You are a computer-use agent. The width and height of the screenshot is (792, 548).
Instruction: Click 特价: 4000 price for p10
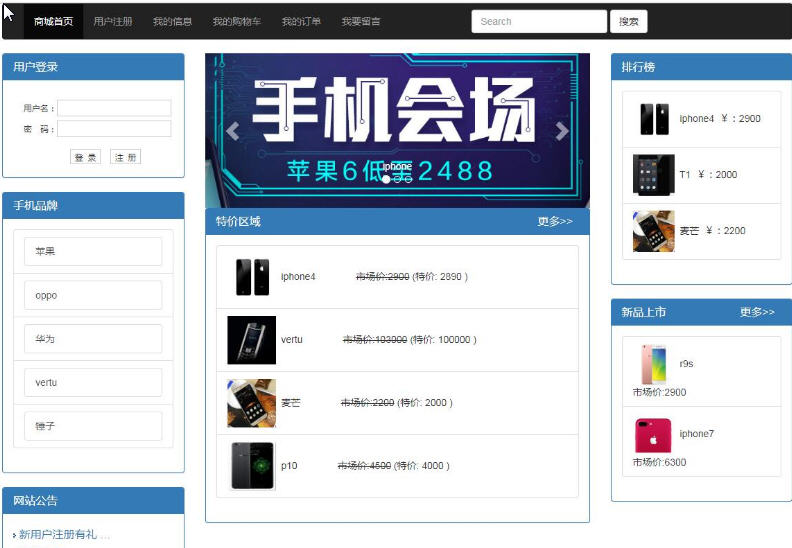pyautogui.click(x=421, y=466)
